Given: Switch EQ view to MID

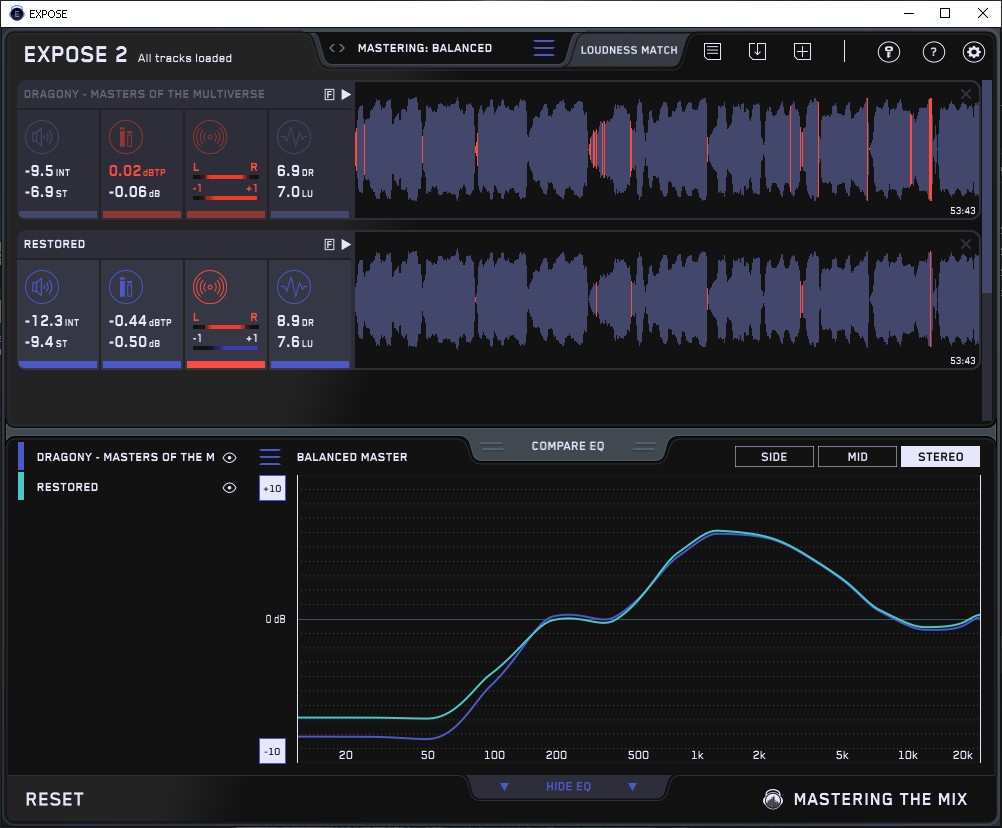Looking at the screenshot, I should point(857,457).
